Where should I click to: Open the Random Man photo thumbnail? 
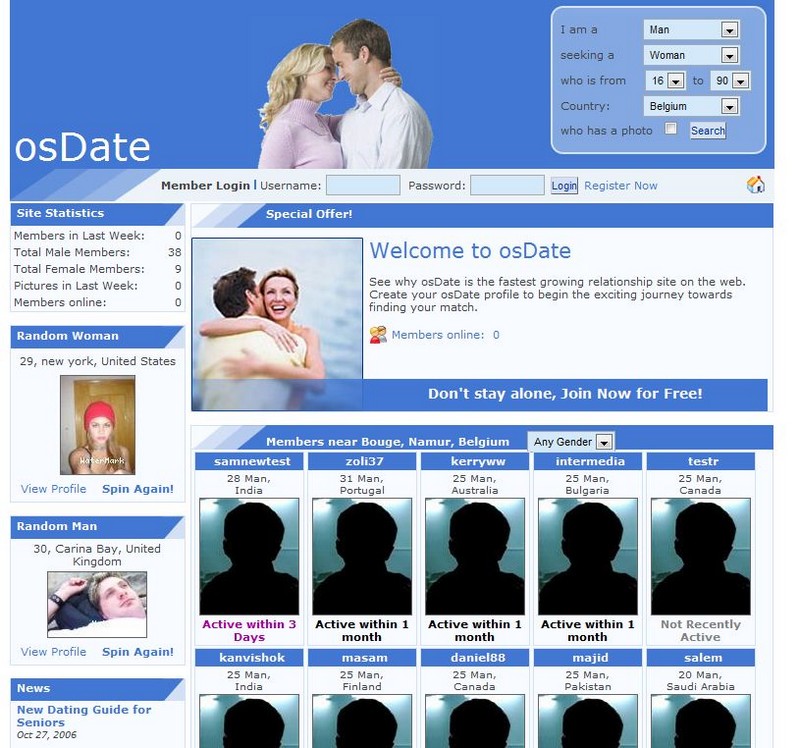click(x=97, y=605)
